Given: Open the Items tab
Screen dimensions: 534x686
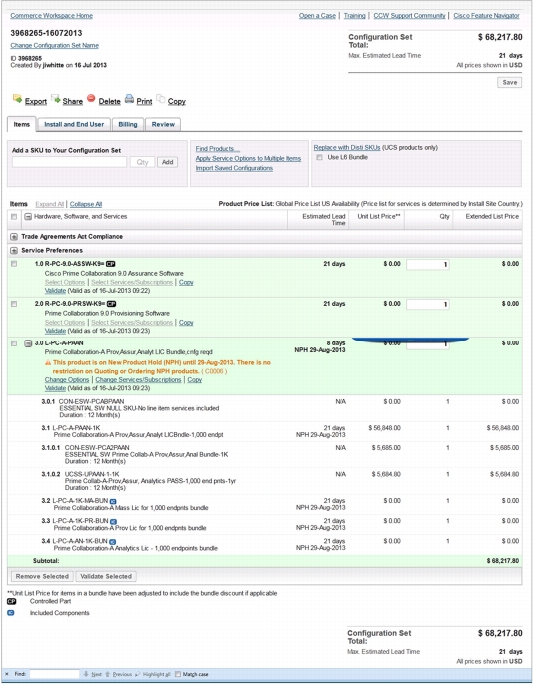Looking at the screenshot, I should 21,124.
